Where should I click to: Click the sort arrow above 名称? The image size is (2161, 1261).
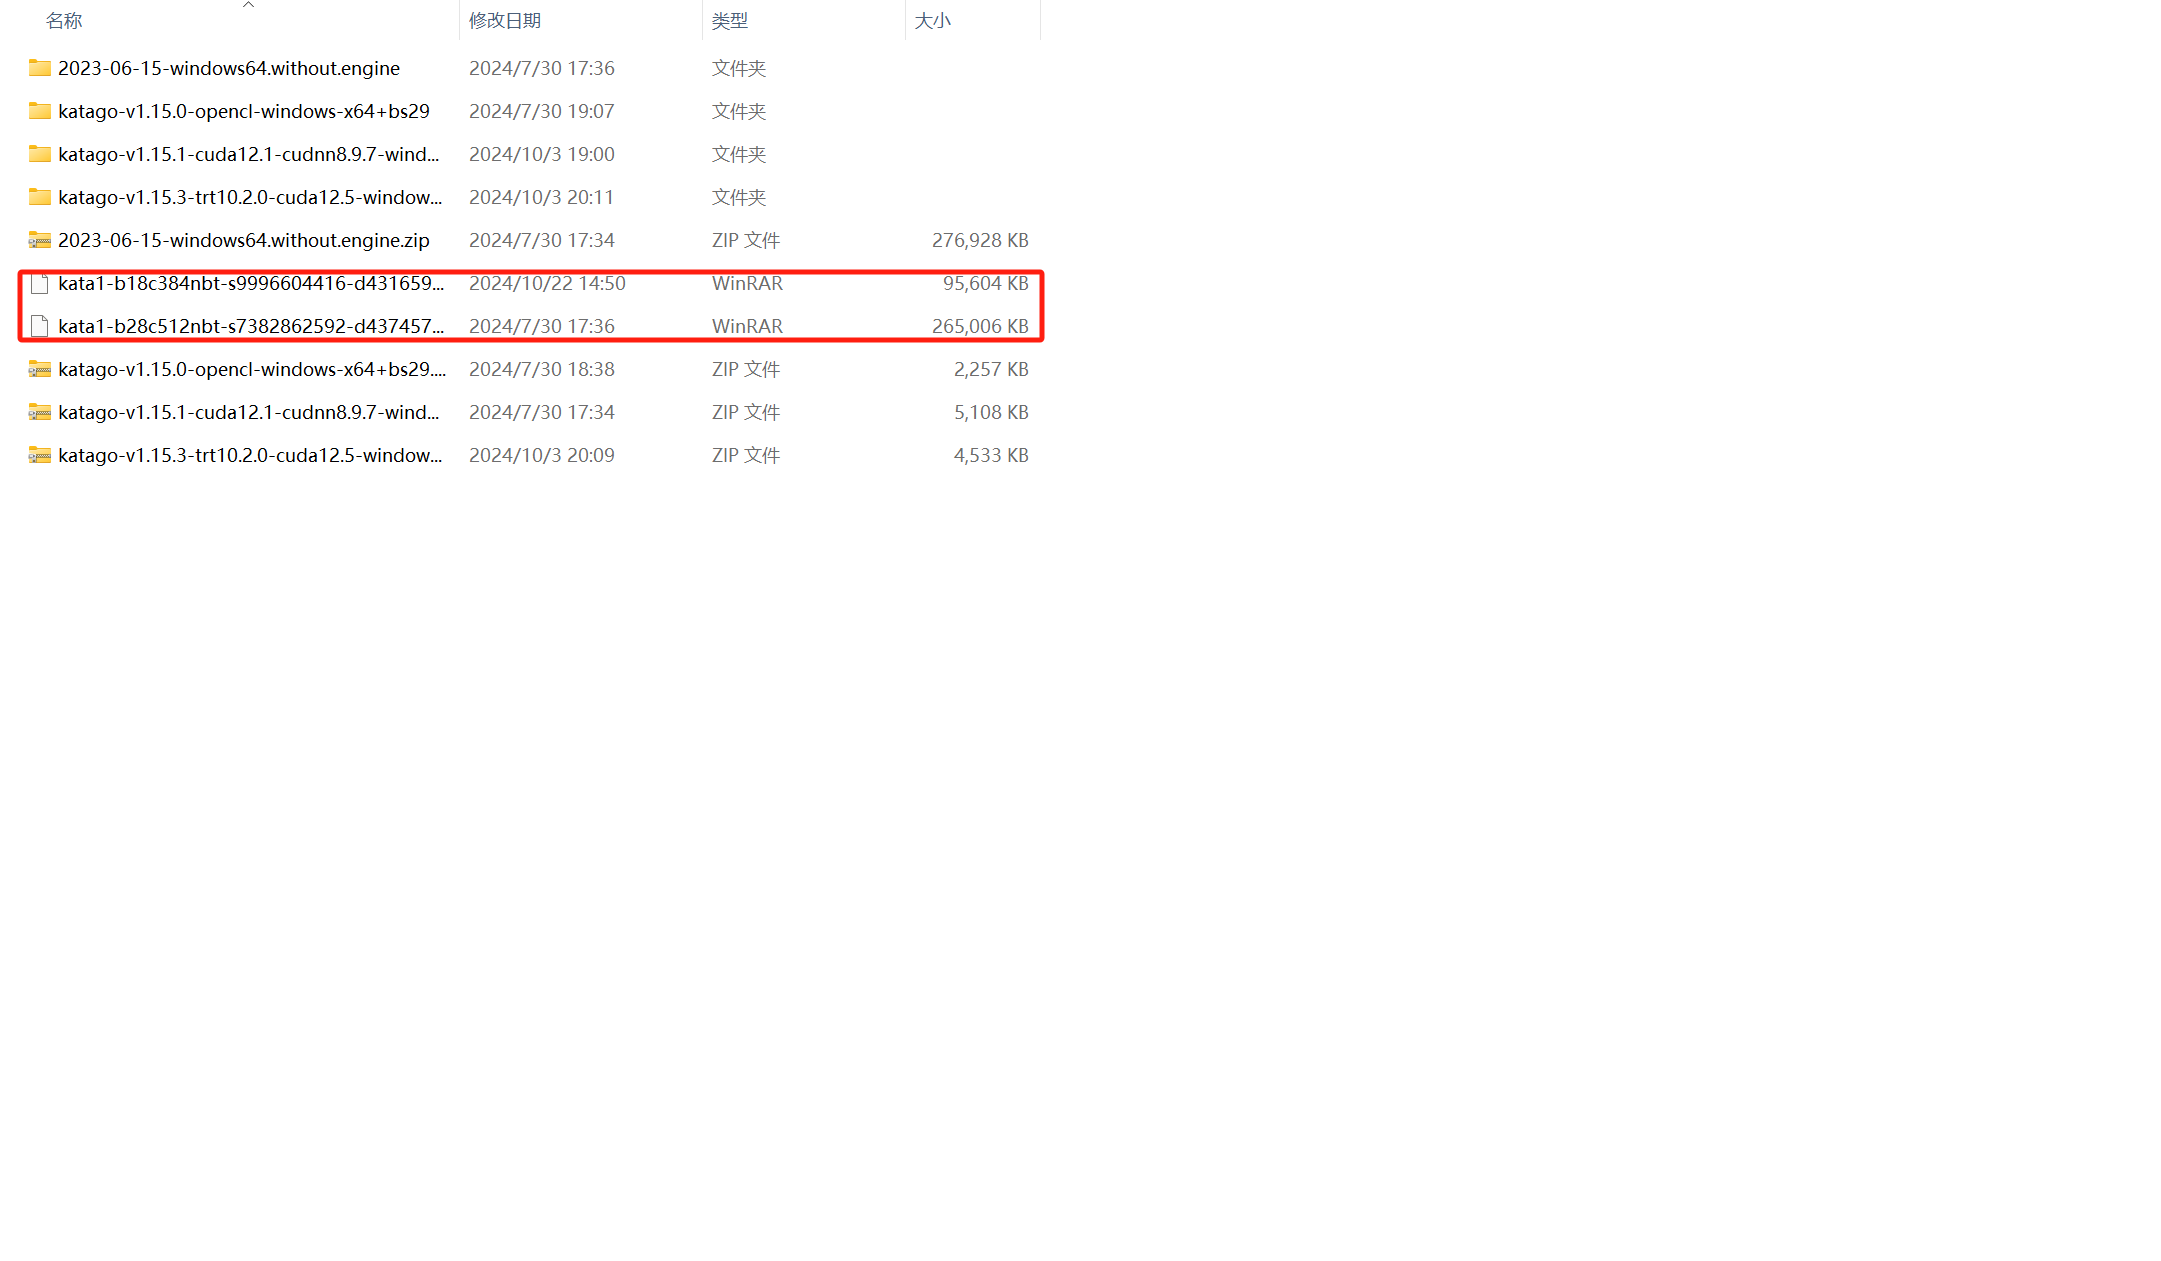tap(249, 5)
